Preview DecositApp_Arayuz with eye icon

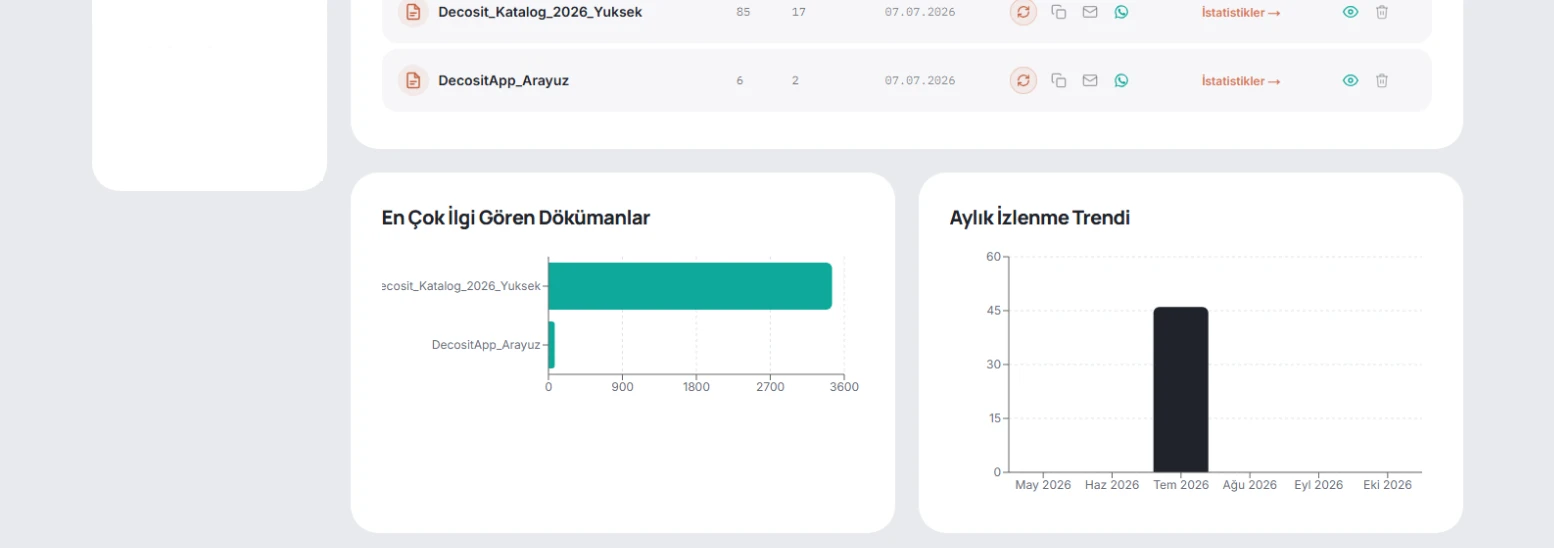(x=1350, y=80)
